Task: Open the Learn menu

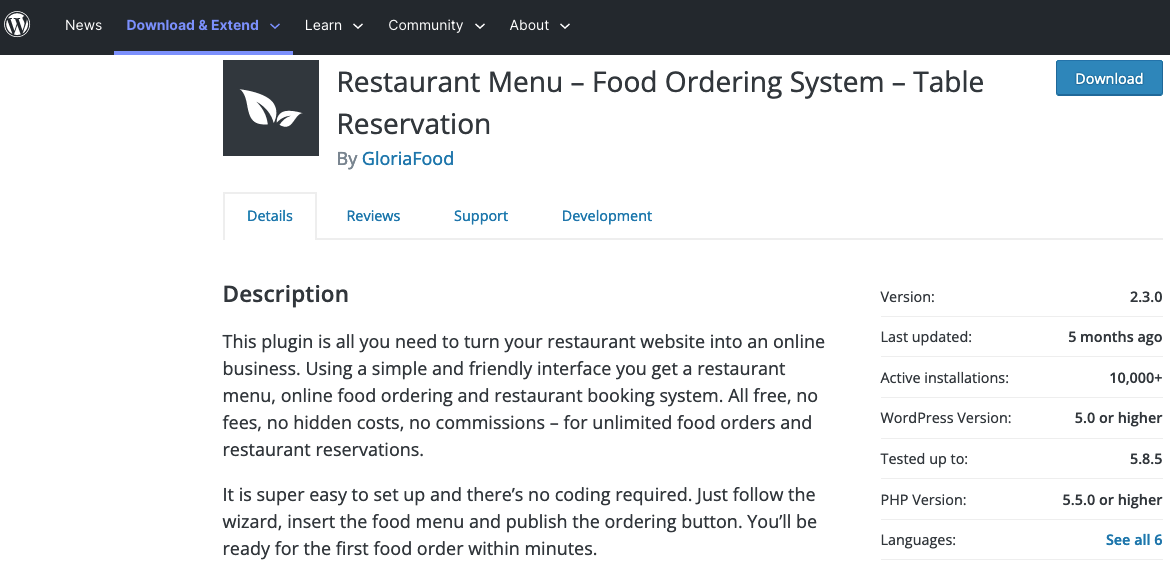Action: 323,25
